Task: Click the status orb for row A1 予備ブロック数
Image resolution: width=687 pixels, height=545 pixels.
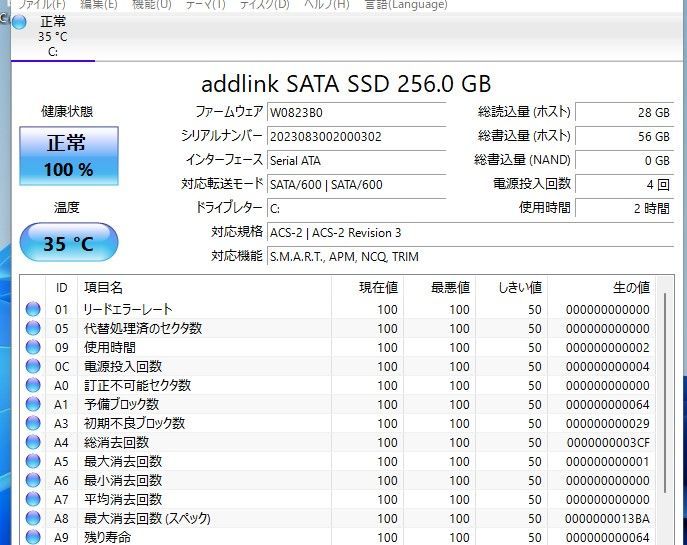Action: [33, 404]
